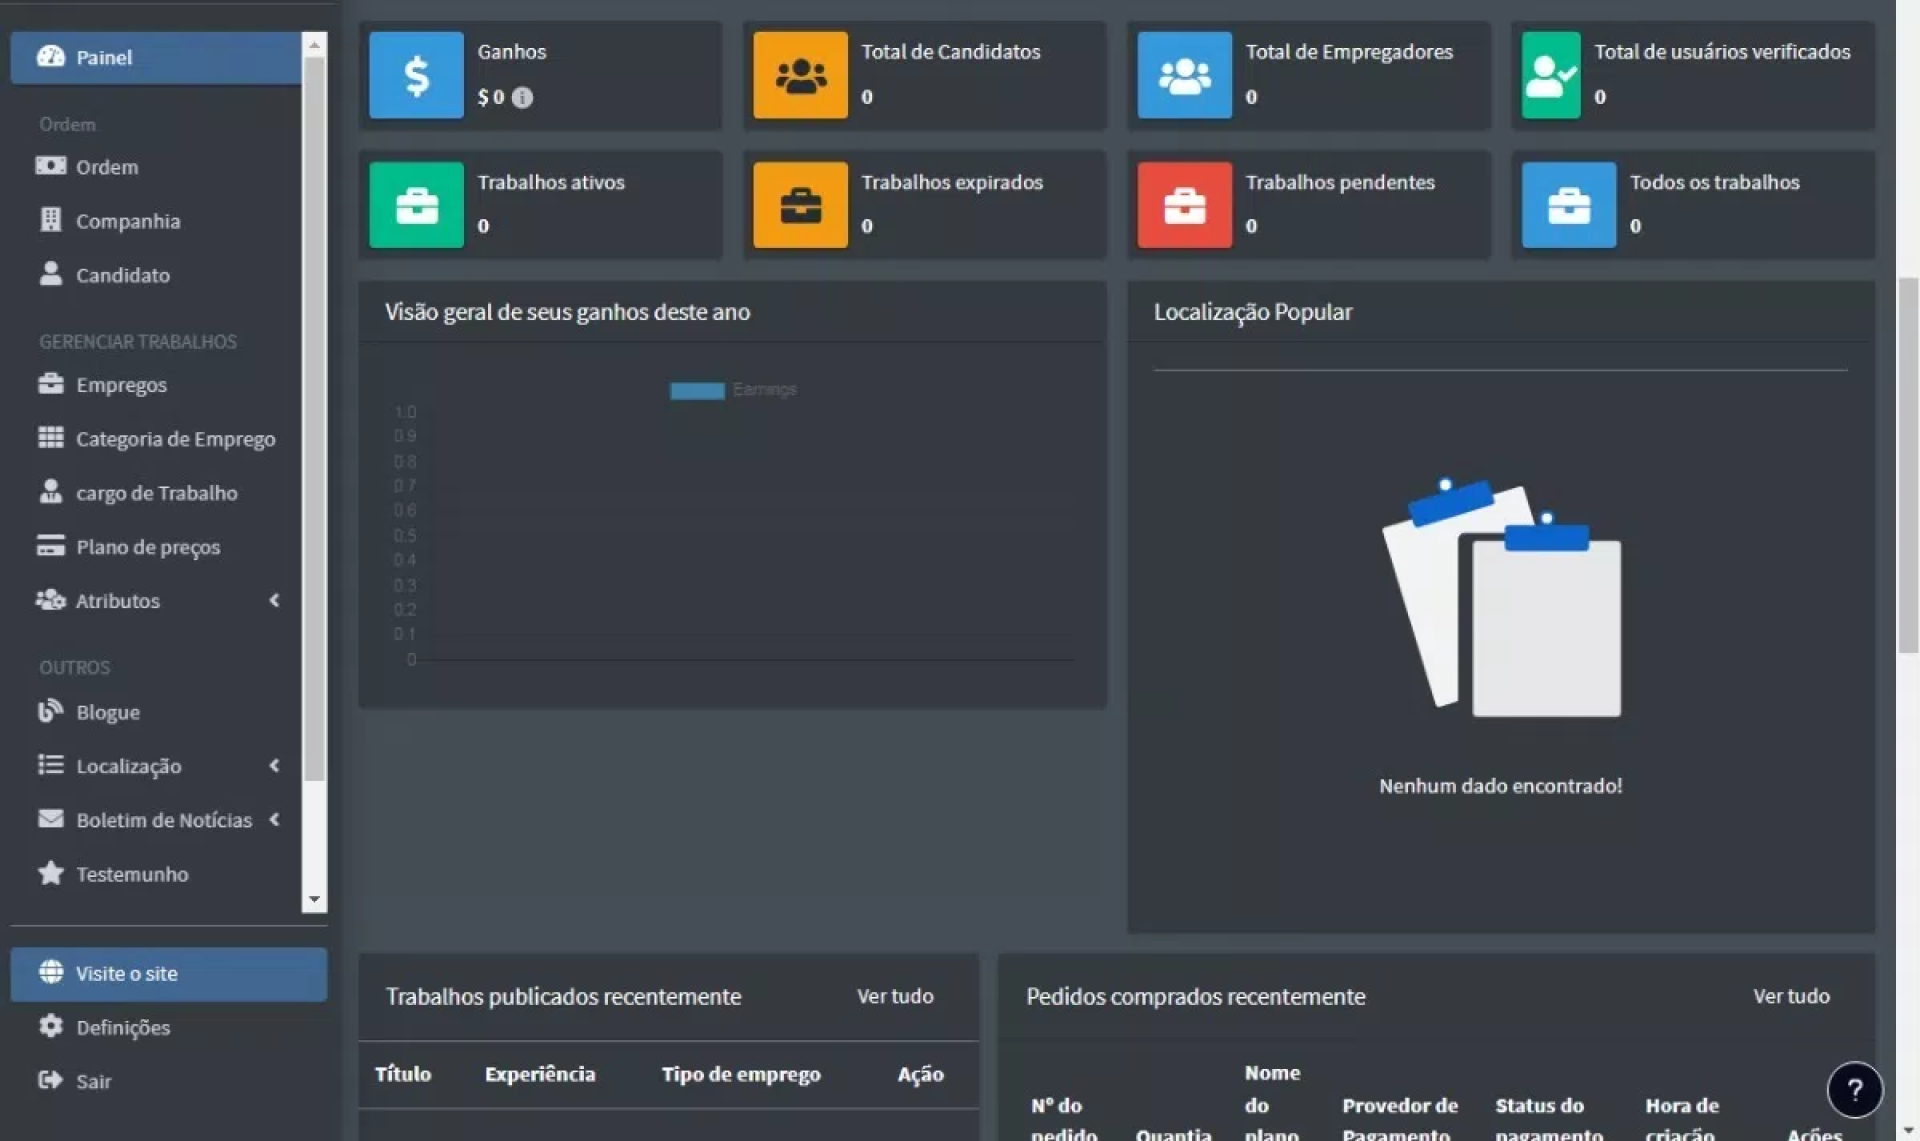
Task: Click the blue dollar Ganhos icon
Action: 416,75
